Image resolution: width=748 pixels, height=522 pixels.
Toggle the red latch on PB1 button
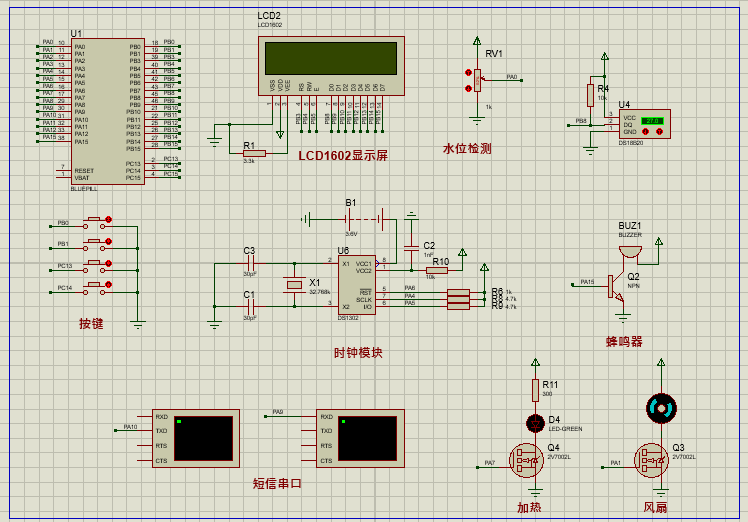click(x=108, y=241)
